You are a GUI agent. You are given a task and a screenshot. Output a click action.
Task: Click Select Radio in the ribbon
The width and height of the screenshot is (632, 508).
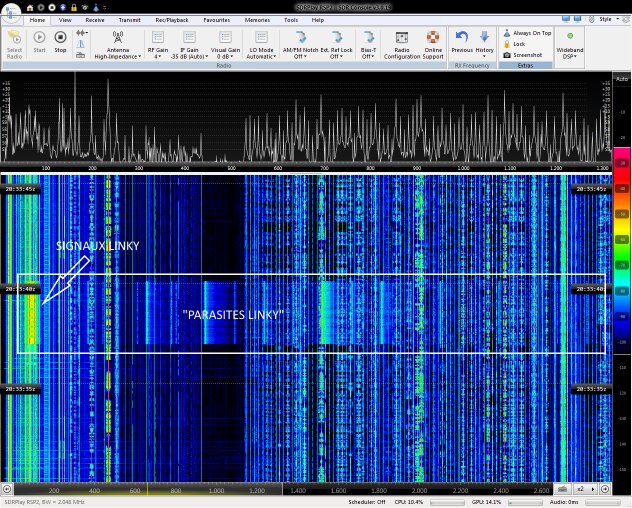click(x=14, y=45)
